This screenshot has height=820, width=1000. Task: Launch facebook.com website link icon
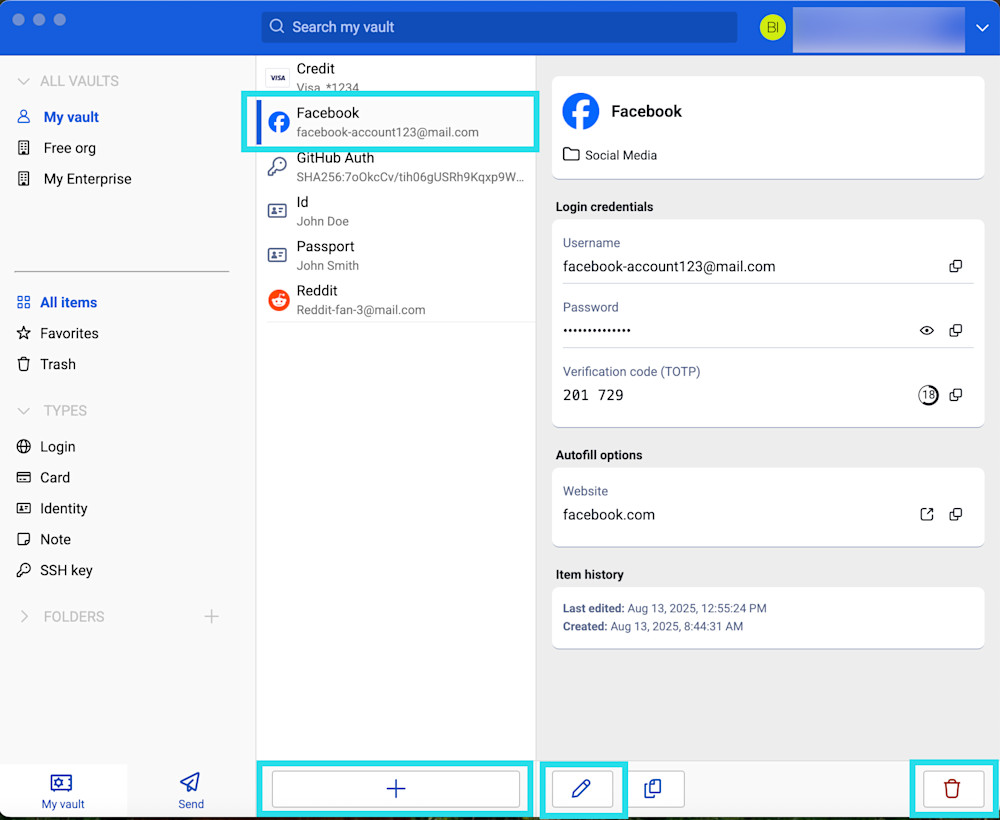[x=927, y=514]
